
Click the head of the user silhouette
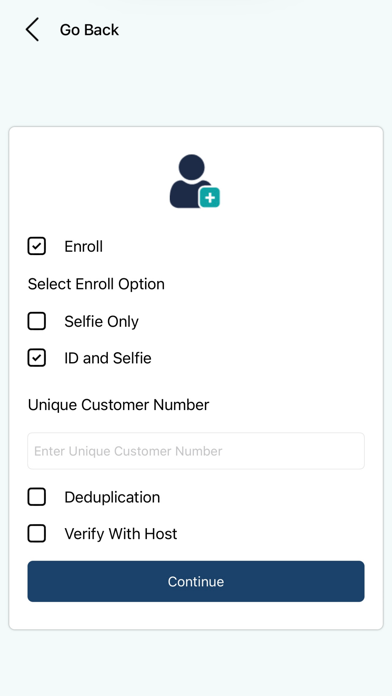point(191,167)
